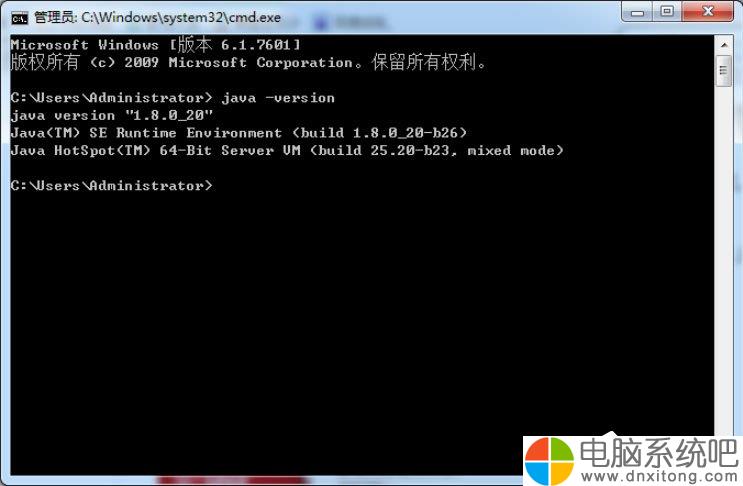Screen dimensions: 743x486
Task: Select the line java version "1.8.0_20"
Action: pos(112,115)
